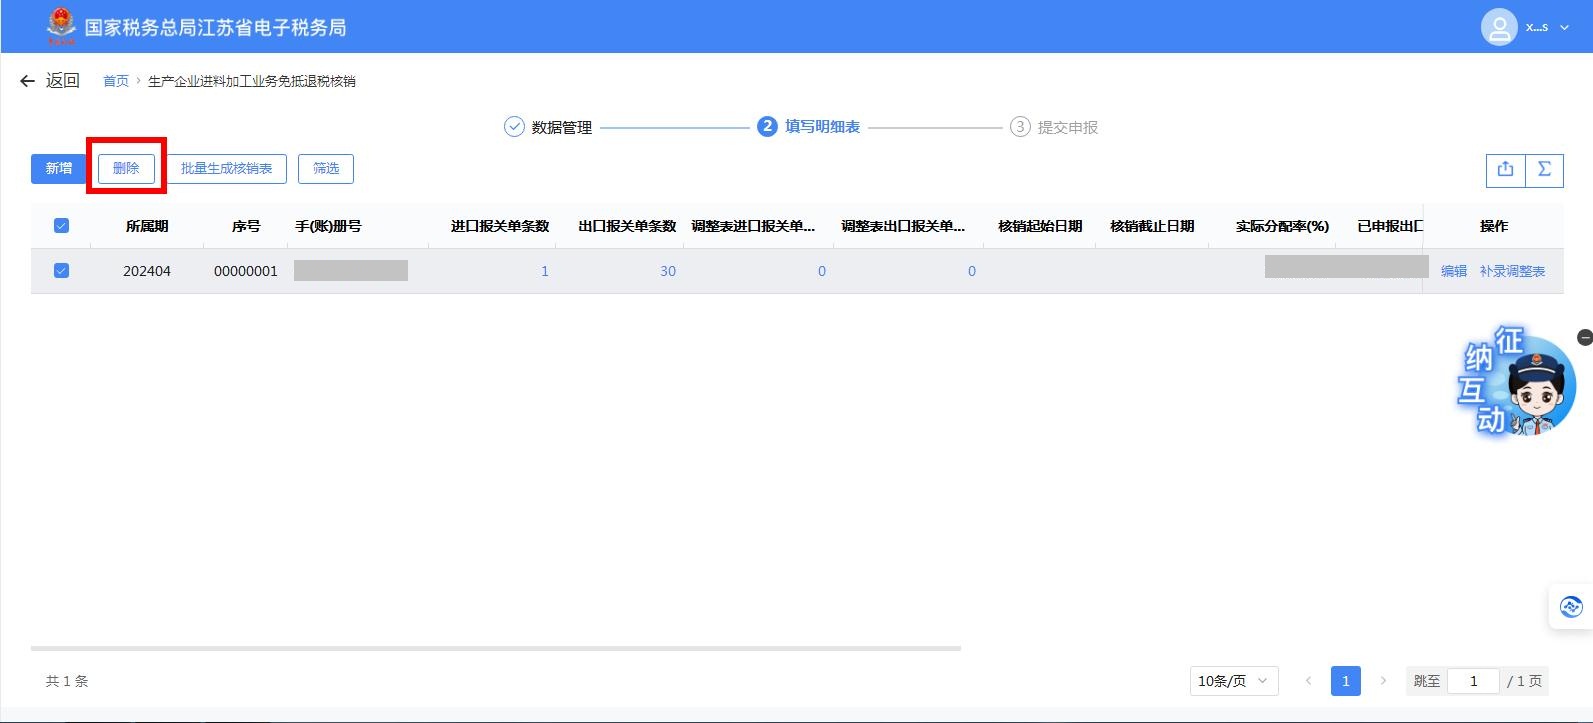Click the user avatar icon

pos(1498,27)
